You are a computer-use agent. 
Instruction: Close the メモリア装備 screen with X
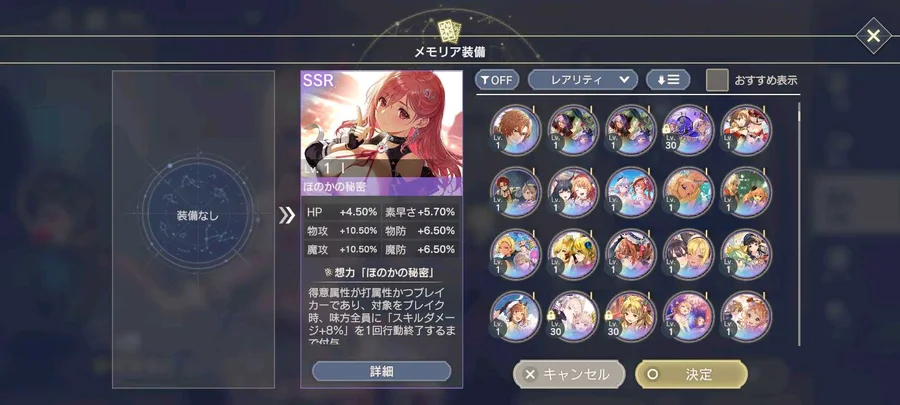(873, 36)
